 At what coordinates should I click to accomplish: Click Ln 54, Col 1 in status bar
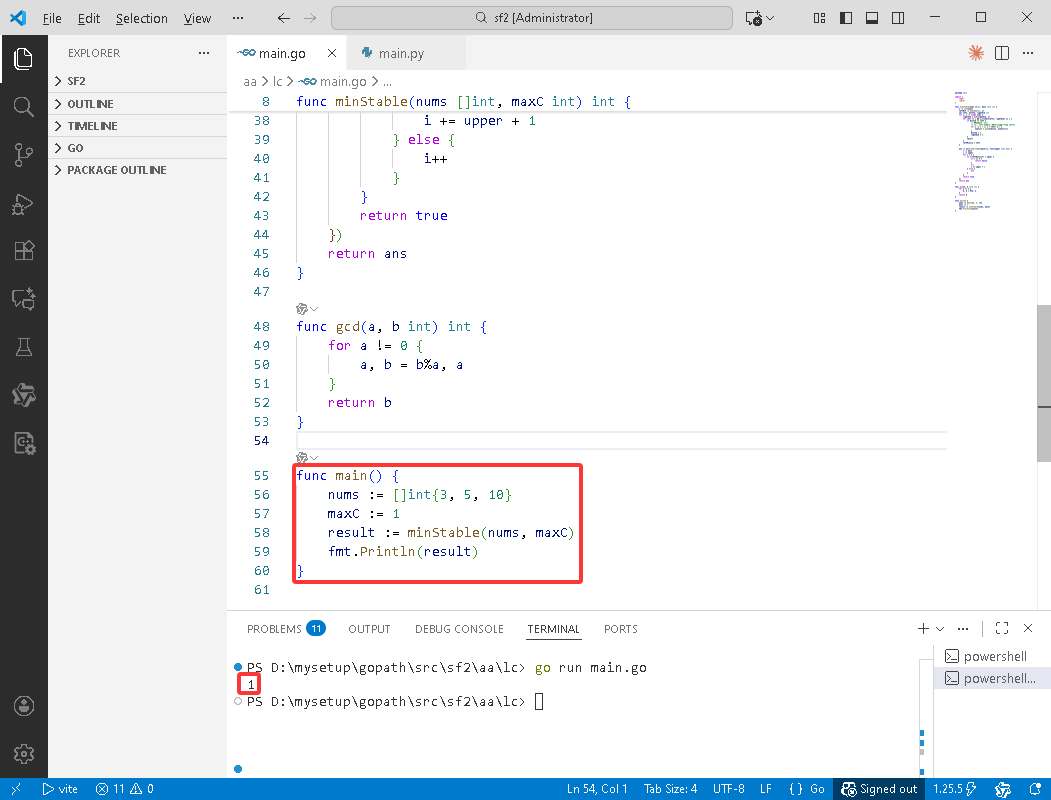pos(597,789)
